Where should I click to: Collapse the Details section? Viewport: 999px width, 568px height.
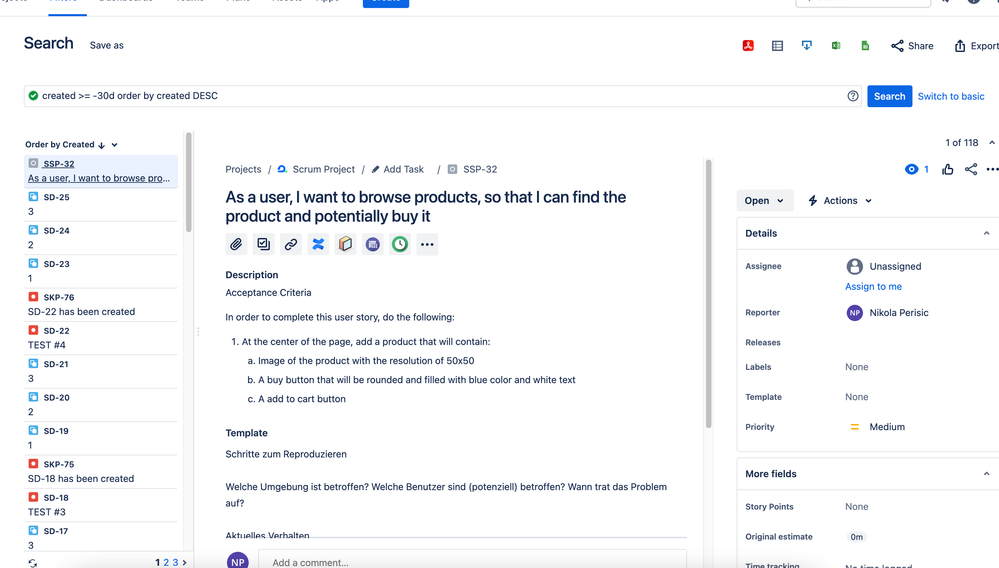[x=986, y=233]
